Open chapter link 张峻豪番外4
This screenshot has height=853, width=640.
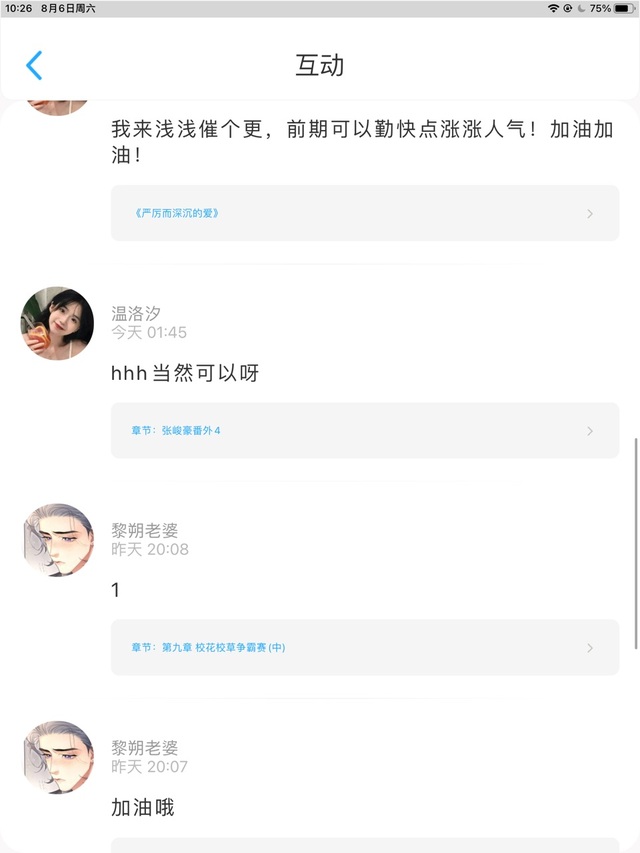coord(176,431)
